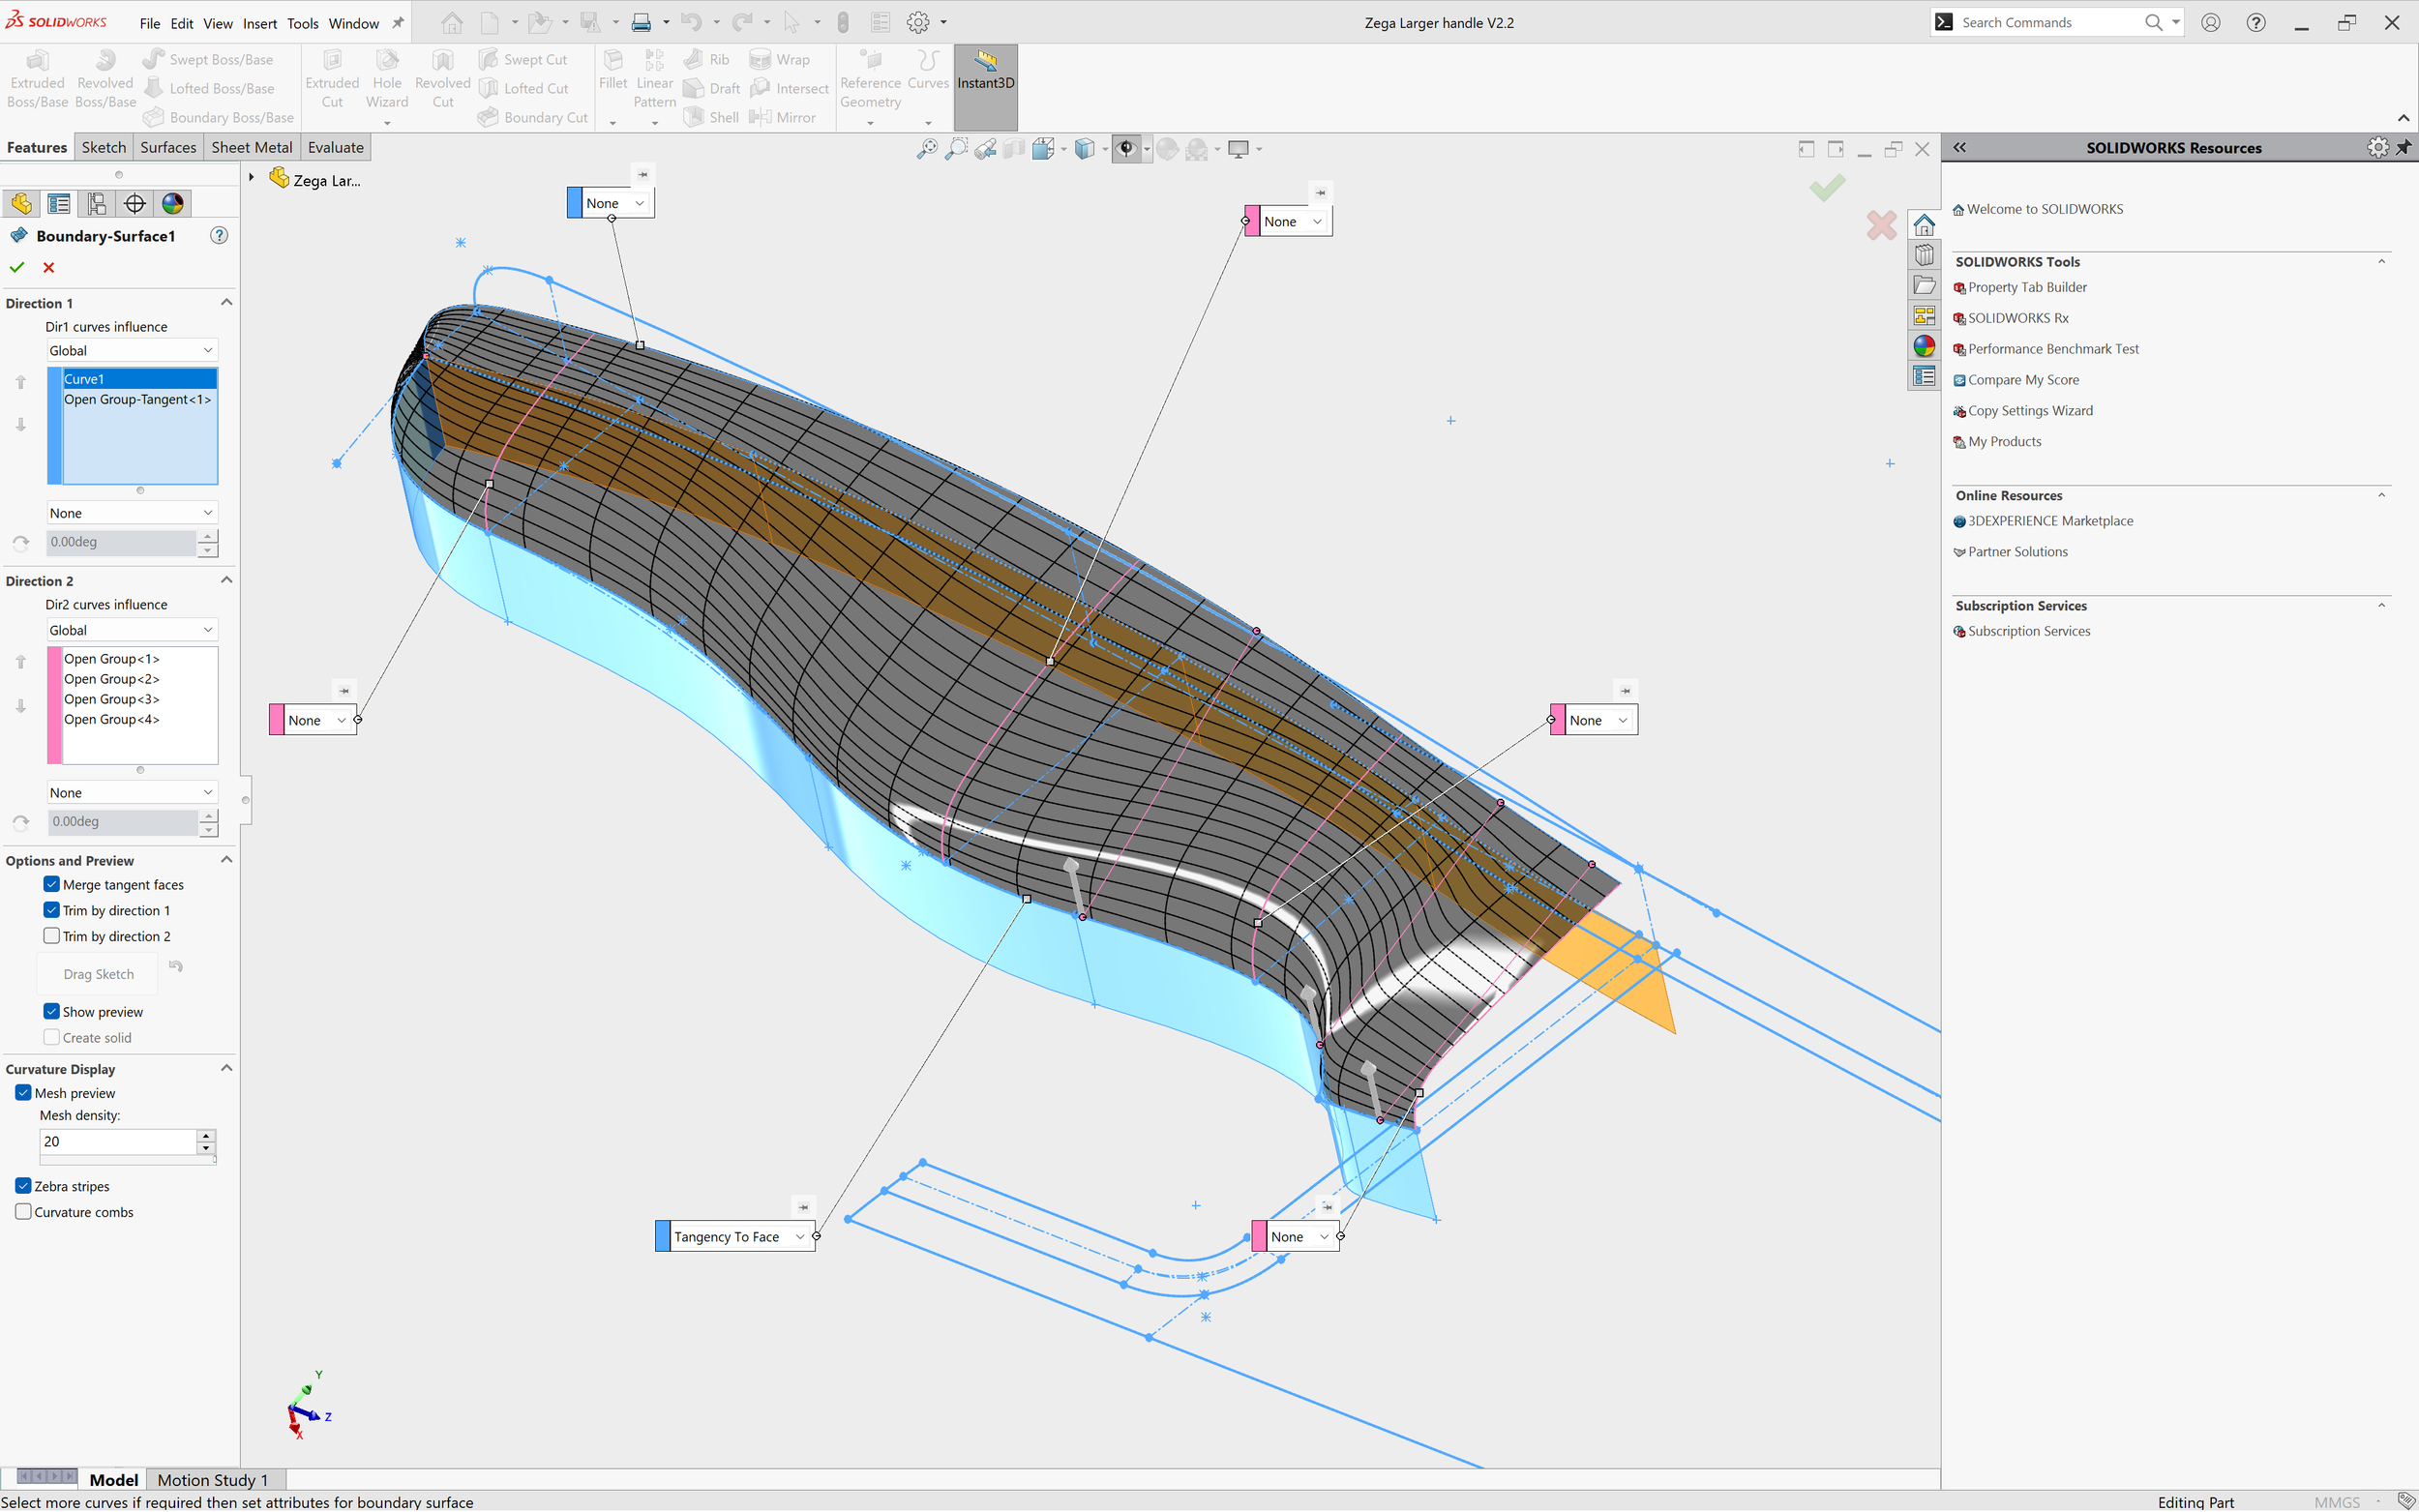Disable the Zebra stripes checkbox
2419x1512 pixels.
[x=24, y=1186]
